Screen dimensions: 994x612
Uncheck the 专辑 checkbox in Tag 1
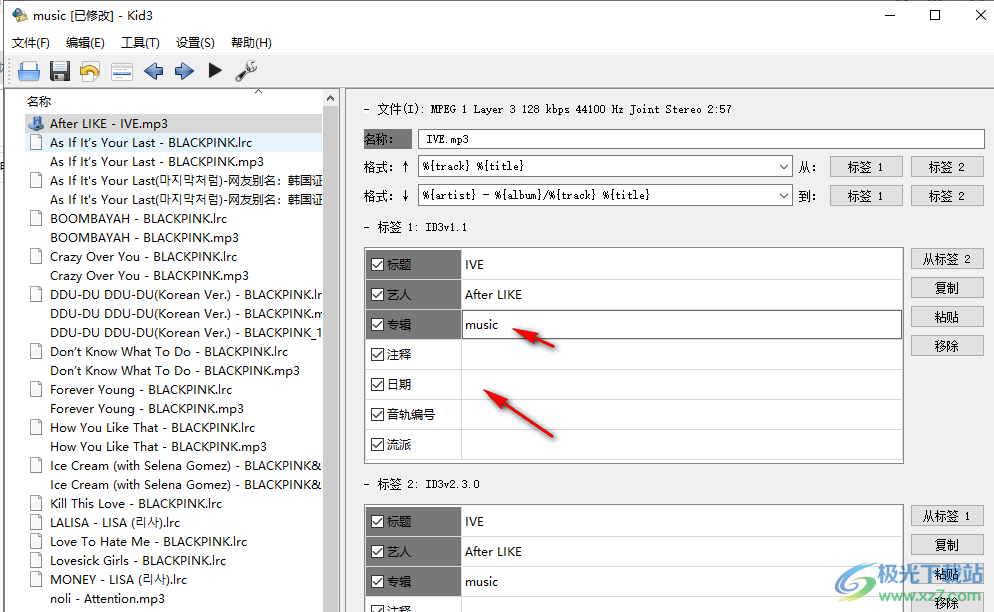point(377,325)
